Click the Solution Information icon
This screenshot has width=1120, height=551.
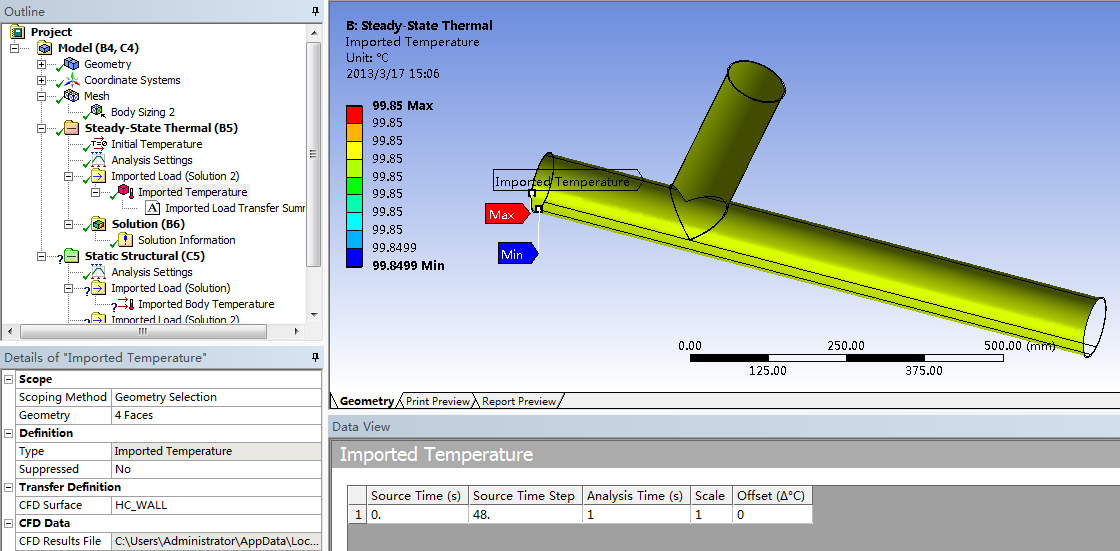click(125, 240)
